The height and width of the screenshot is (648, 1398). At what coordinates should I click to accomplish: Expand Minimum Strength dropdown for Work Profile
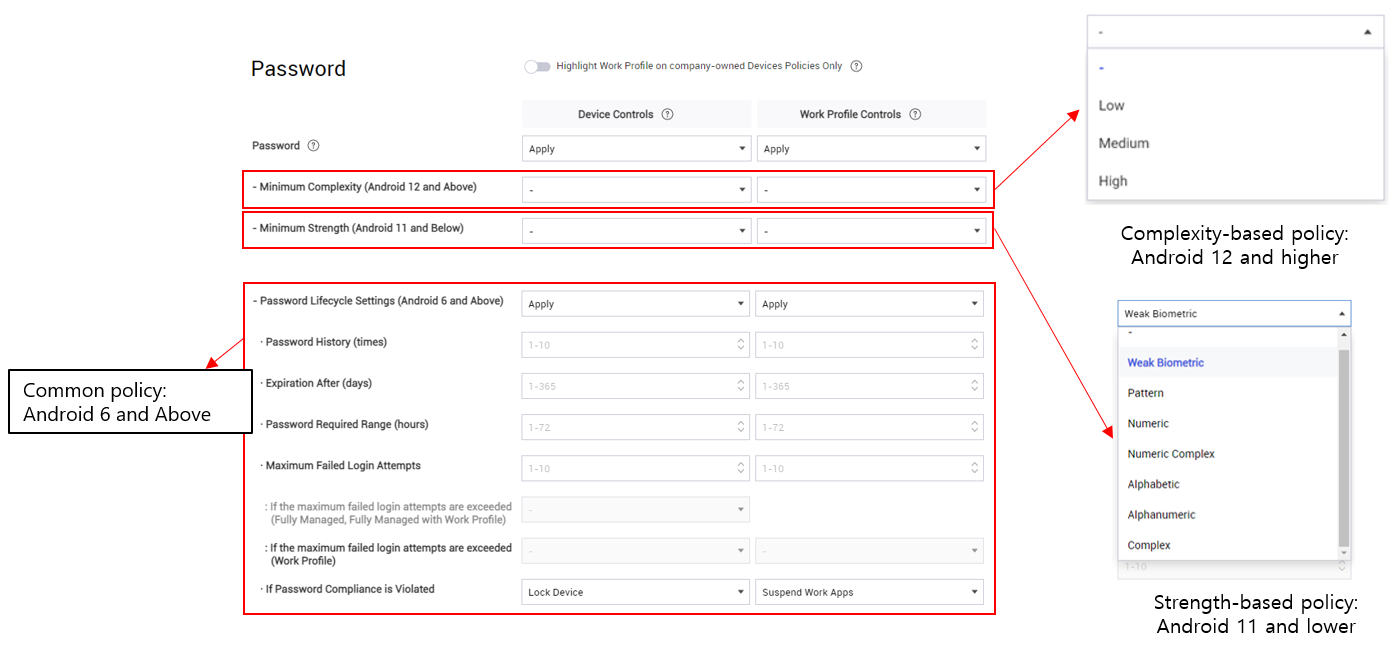(871, 230)
